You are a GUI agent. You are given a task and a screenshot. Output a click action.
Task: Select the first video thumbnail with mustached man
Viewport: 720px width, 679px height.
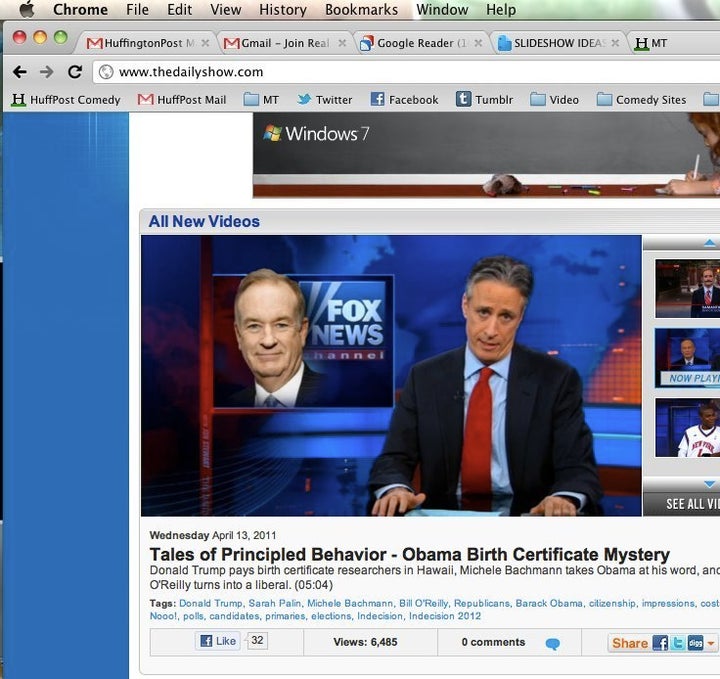[687, 288]
